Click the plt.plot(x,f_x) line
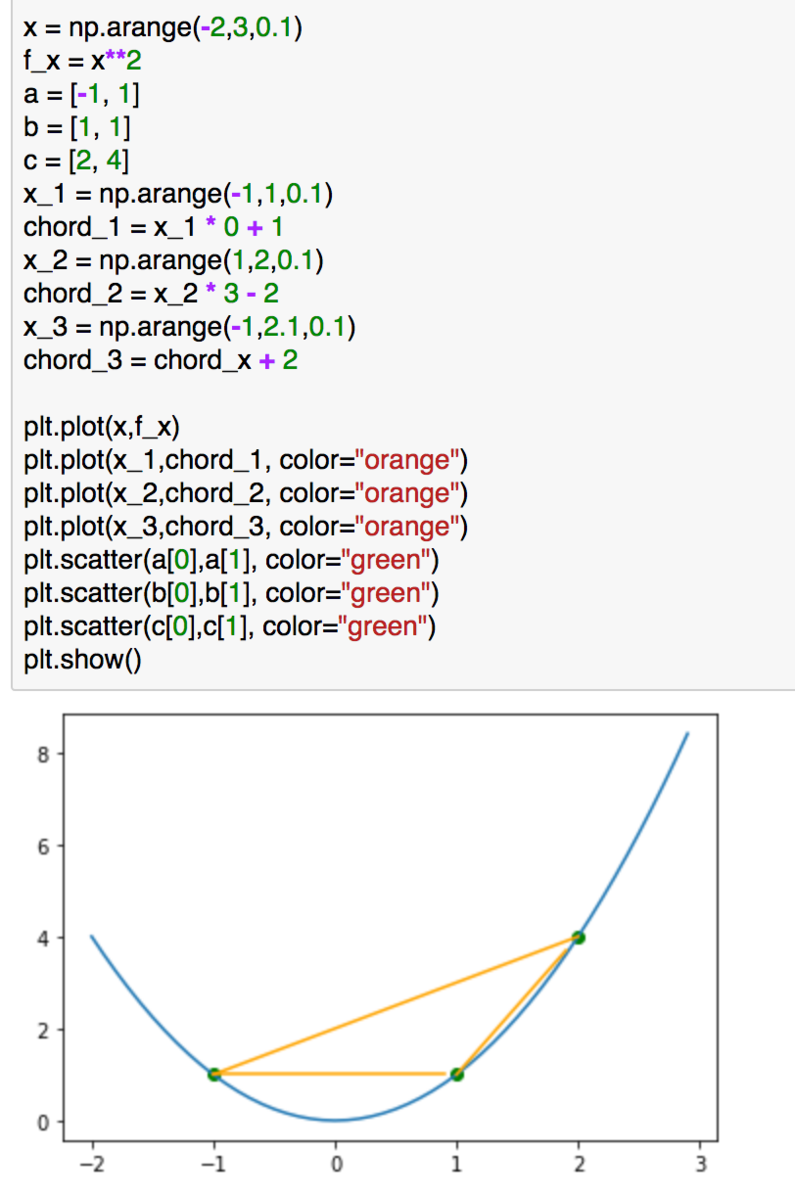Image resolution: width=795 pixels, height=1200 pixels. (x=101, y=429)
